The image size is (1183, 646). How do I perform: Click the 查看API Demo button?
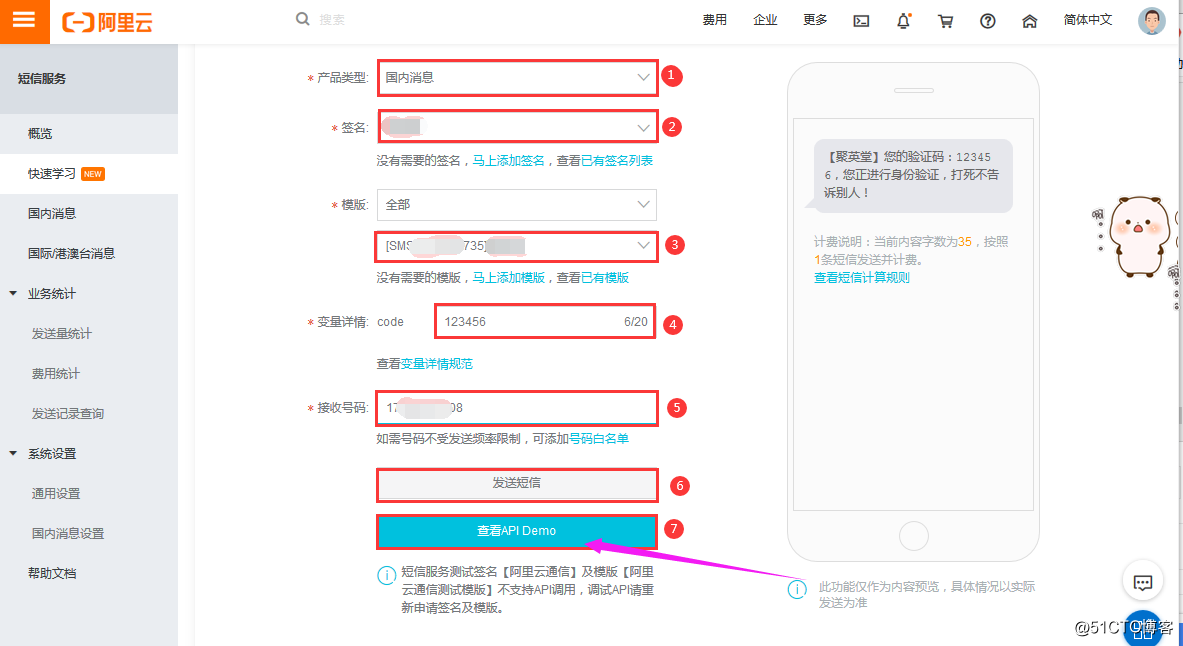click(x=517, y=531)
